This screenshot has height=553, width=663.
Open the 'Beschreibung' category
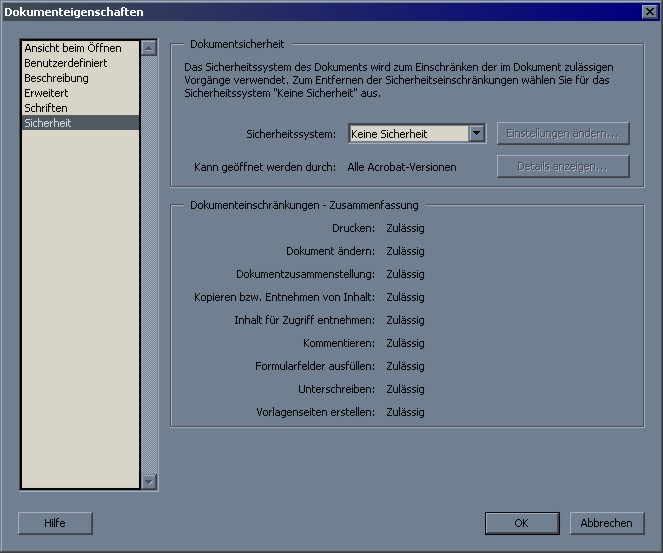[x=80, y=78]
